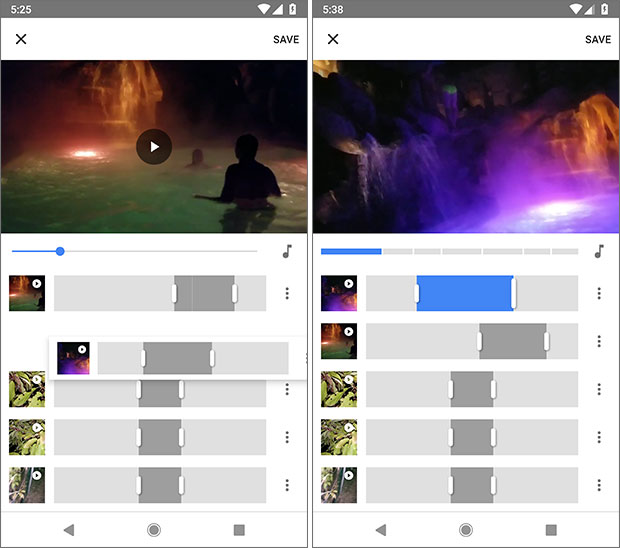Image resolution: width=620 pixels, height=548 pixels.
Task: Open the music note options in the 5:38 screen
Action: click(599, 251)
